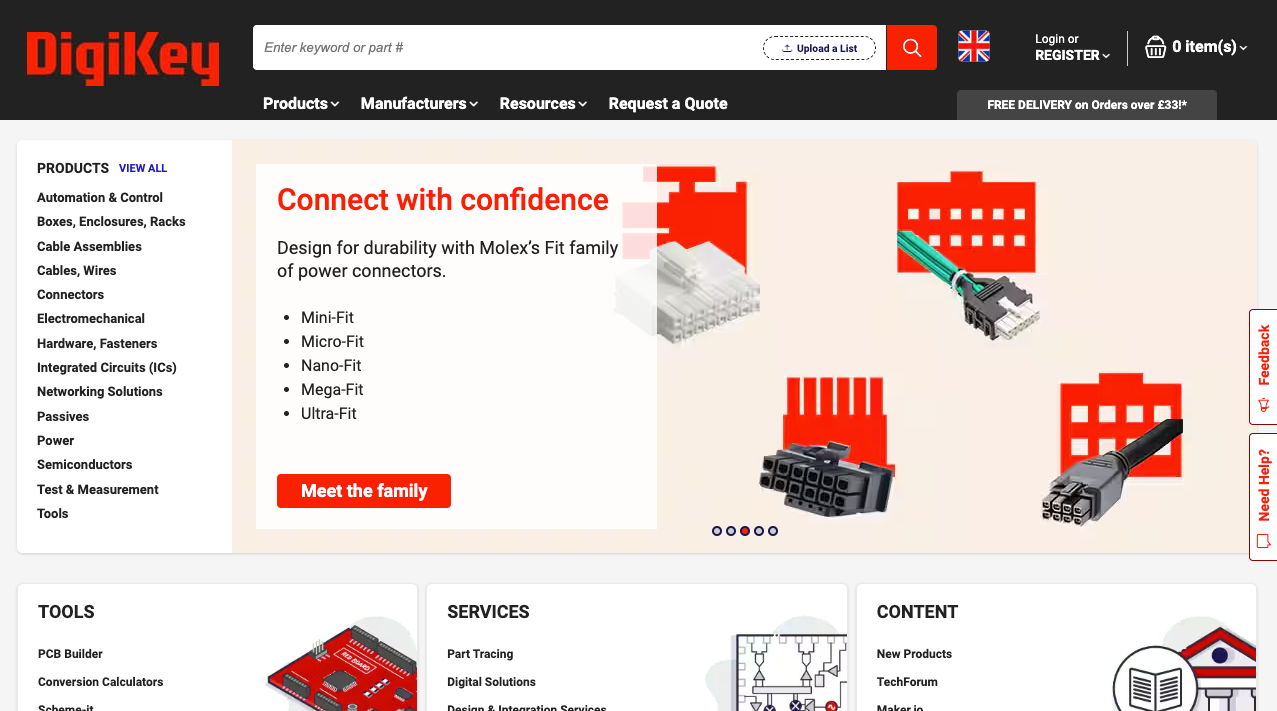This screenshot has height=711, width=1277.
Task: Click the Meet the family button
Action: tap(364, 491)
